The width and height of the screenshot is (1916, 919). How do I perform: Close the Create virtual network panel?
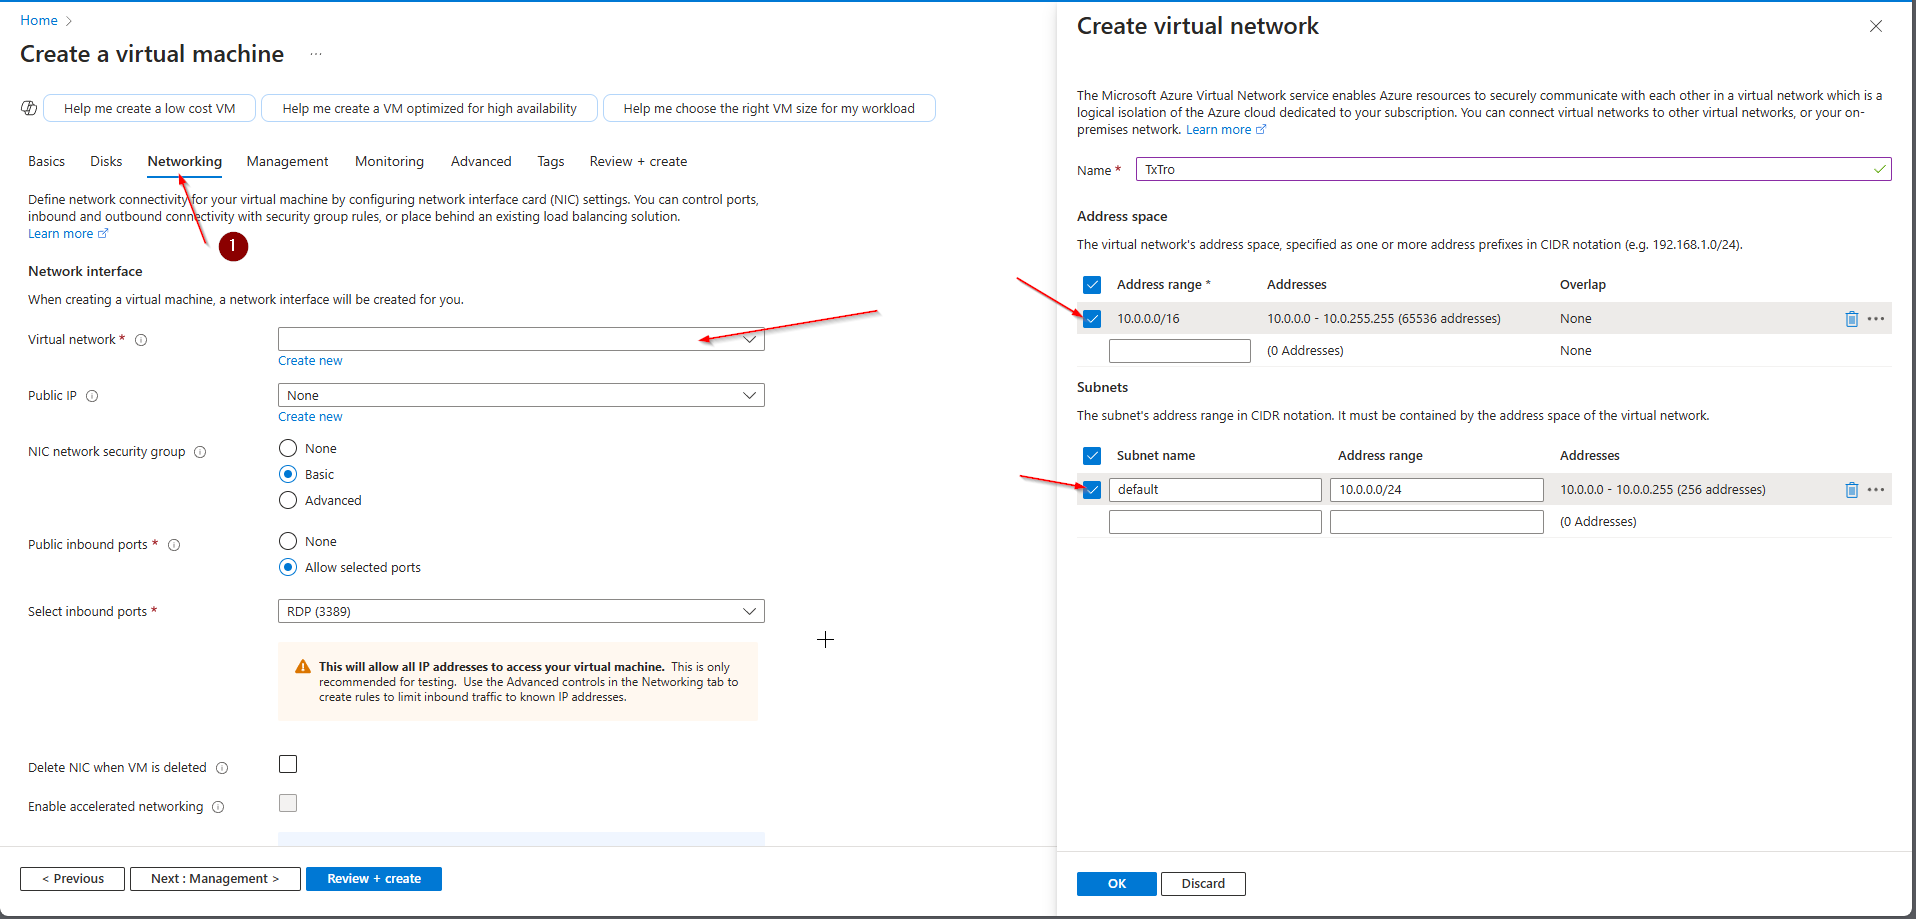pyautogui.click(x=1876, y=26)
